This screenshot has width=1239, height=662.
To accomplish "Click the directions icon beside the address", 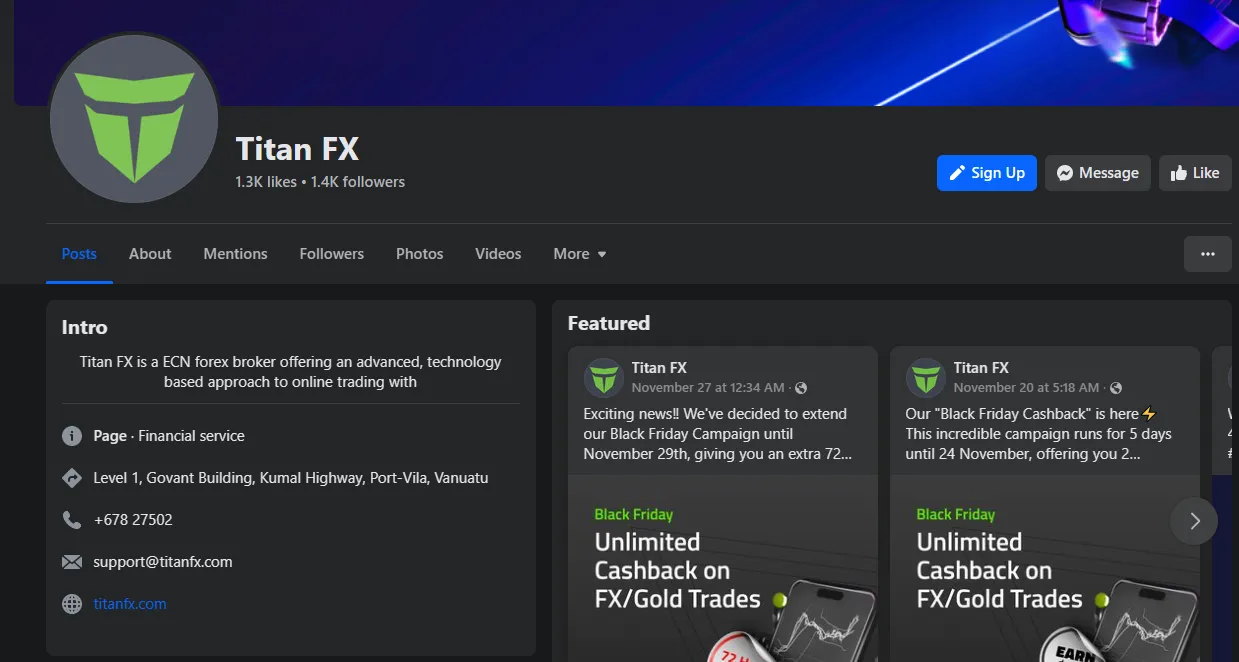I will point(72,478).
